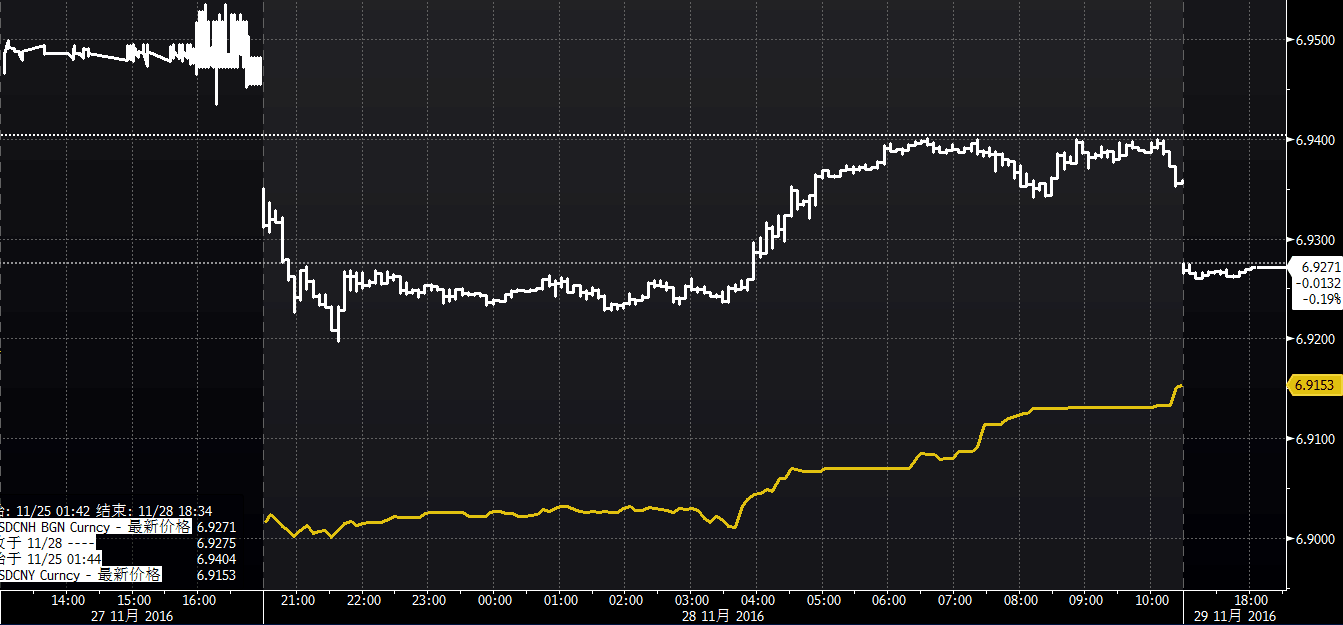Click the 6.9500 y-axis label

pos(1315,40)
